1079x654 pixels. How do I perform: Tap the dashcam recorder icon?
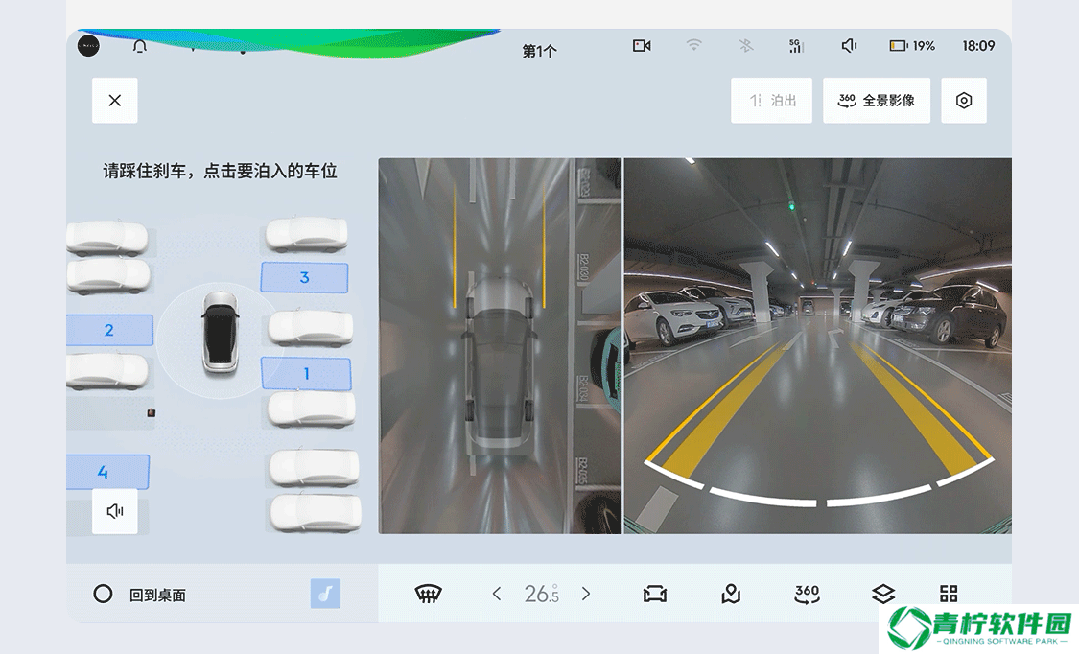pos(641,46)
